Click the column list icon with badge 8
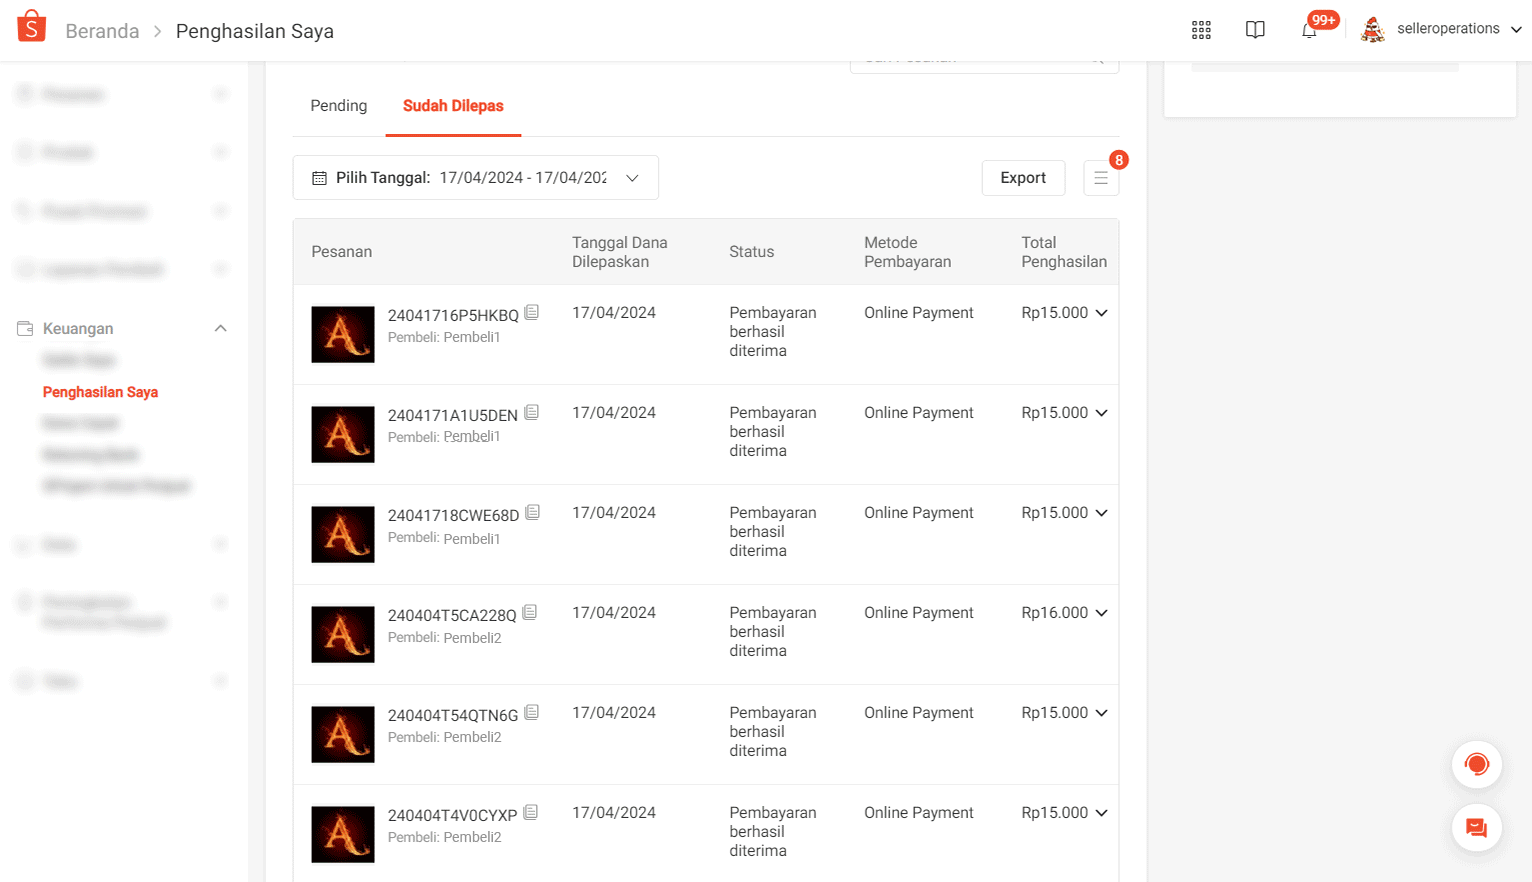 coord(1100,178)
